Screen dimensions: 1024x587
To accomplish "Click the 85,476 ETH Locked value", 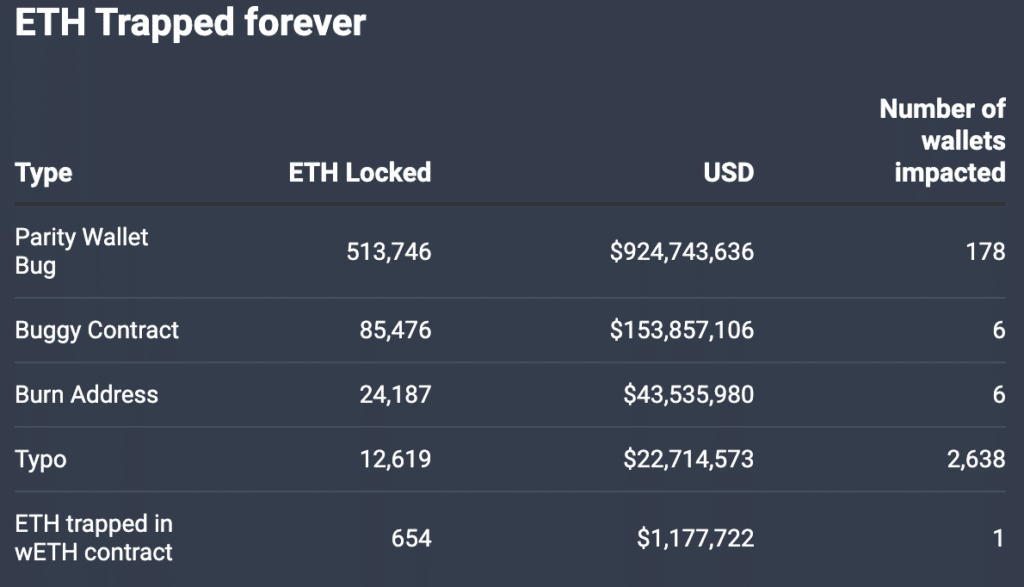I will [395, 330].
